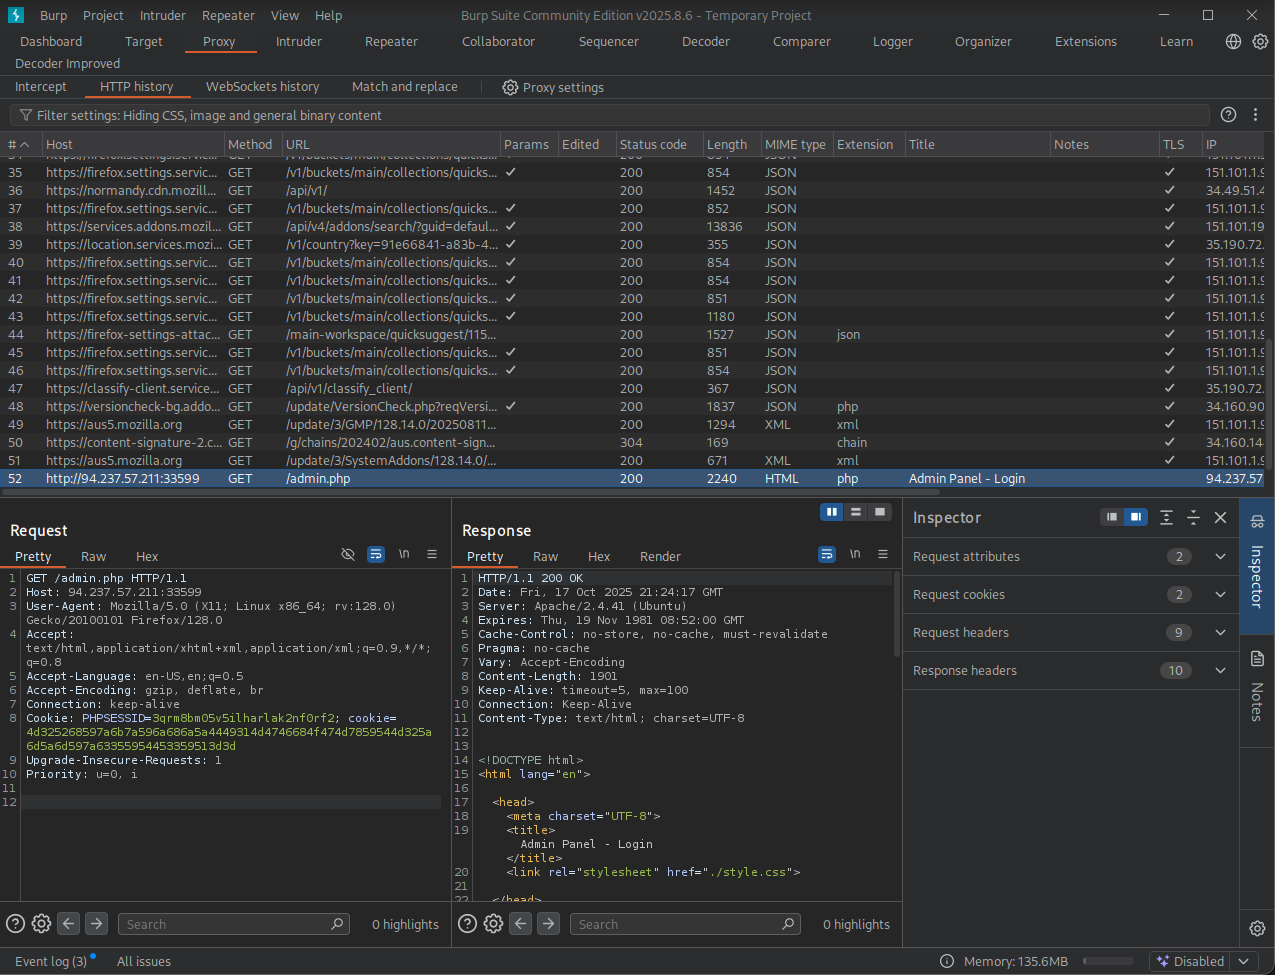Go to previous match arrow in Response search

coord(521,924)
